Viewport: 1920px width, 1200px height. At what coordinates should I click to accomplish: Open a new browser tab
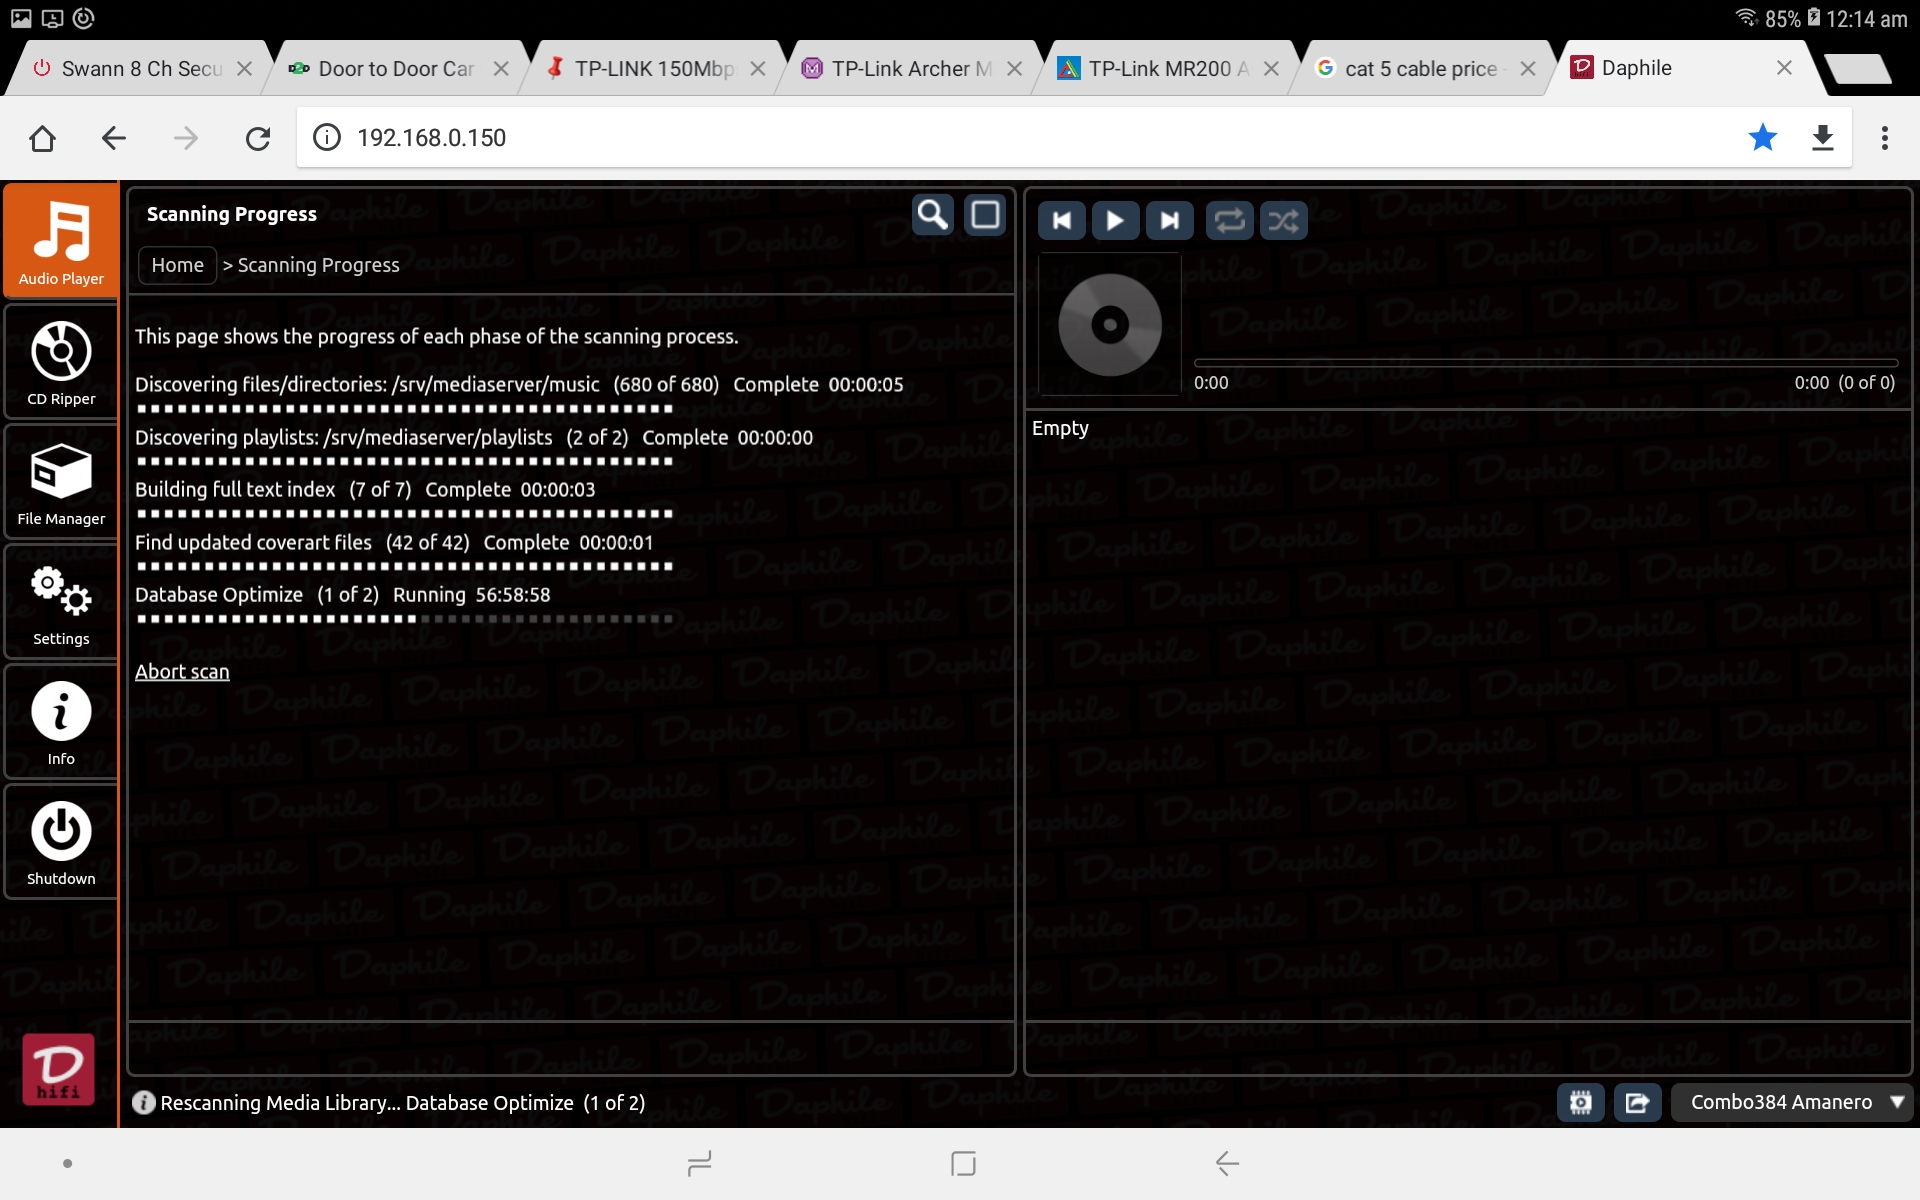point(1858,68)
